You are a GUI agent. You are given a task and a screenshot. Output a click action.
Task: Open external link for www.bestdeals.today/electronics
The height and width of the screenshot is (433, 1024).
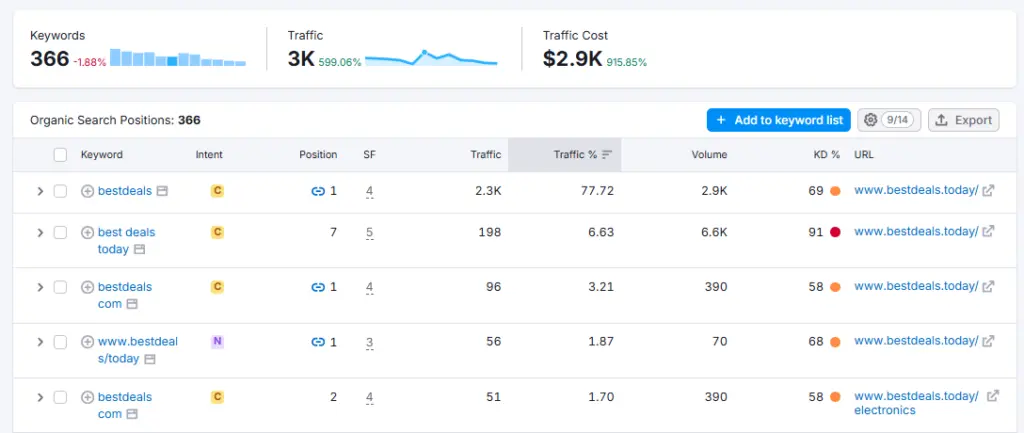pos(992,396)
